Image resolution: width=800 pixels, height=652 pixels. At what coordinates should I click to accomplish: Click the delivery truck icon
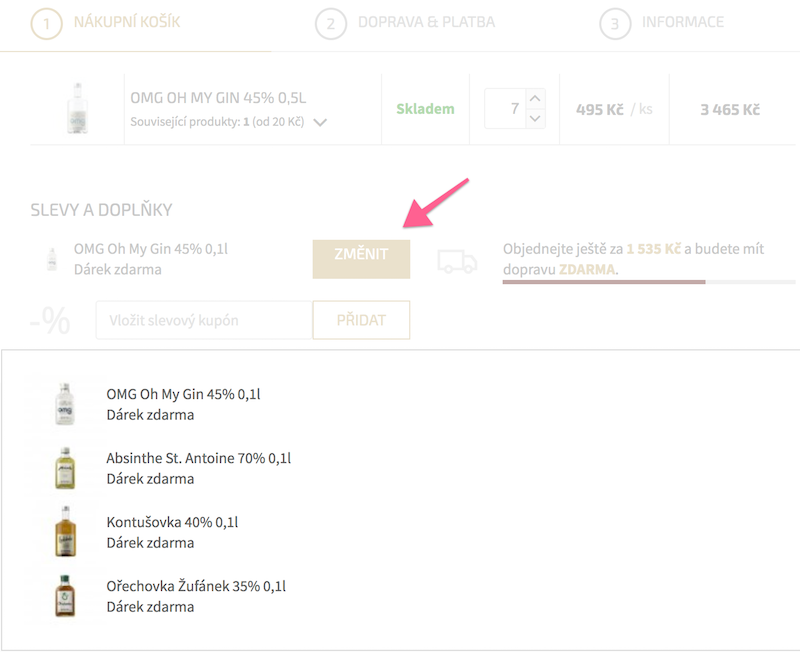[x=457, y=261]
